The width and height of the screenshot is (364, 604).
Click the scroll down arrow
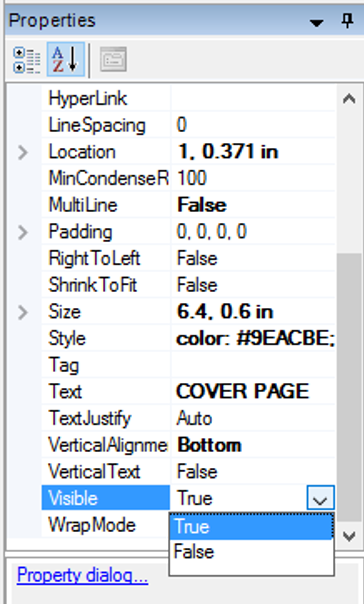coord(349,536)
